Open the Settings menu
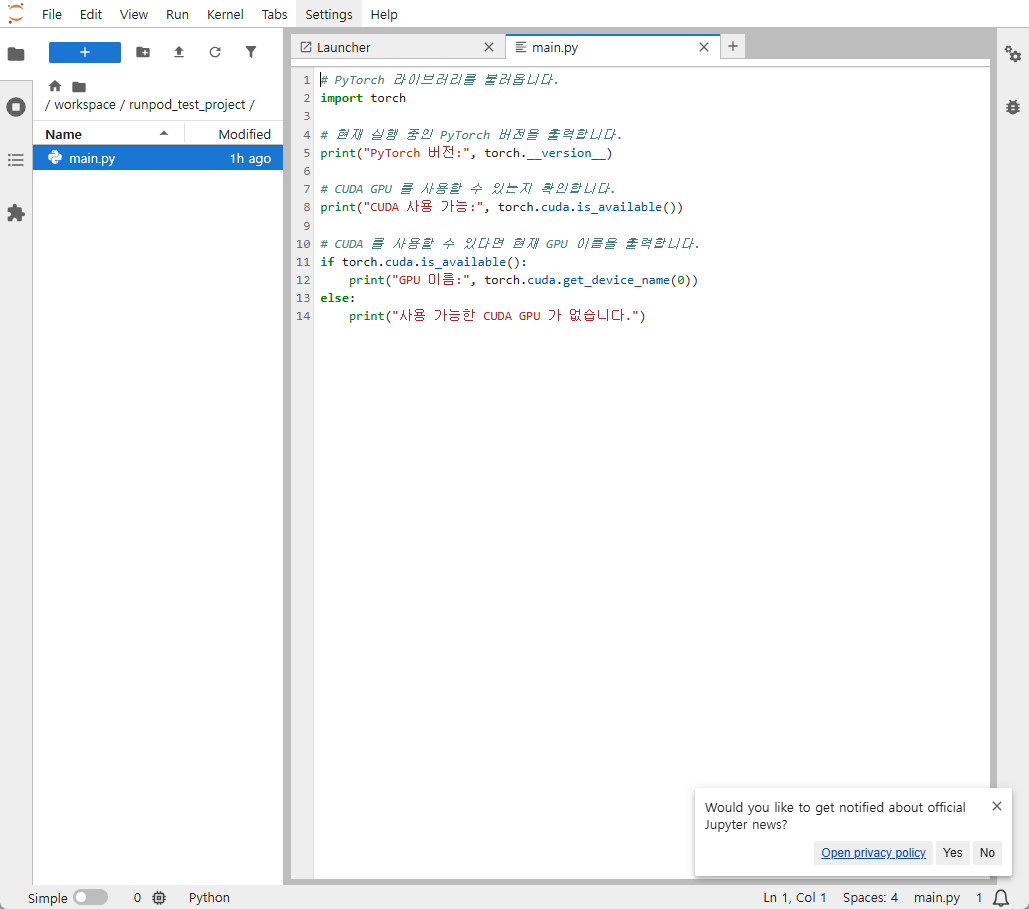This screenshot has width=1029, height=909. pyautogui.click(x=329, y=14)
